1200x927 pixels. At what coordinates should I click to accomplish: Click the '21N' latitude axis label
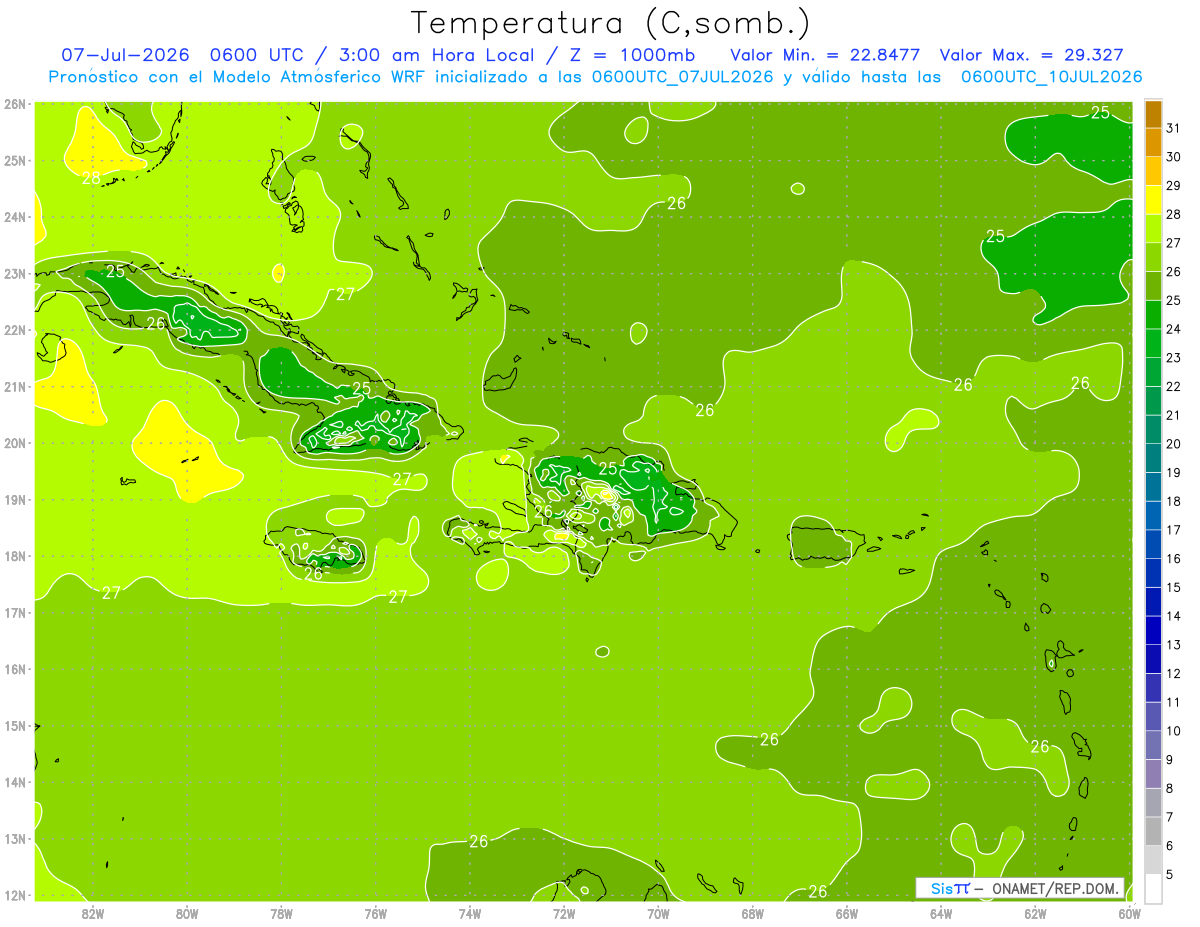[14, 386]
